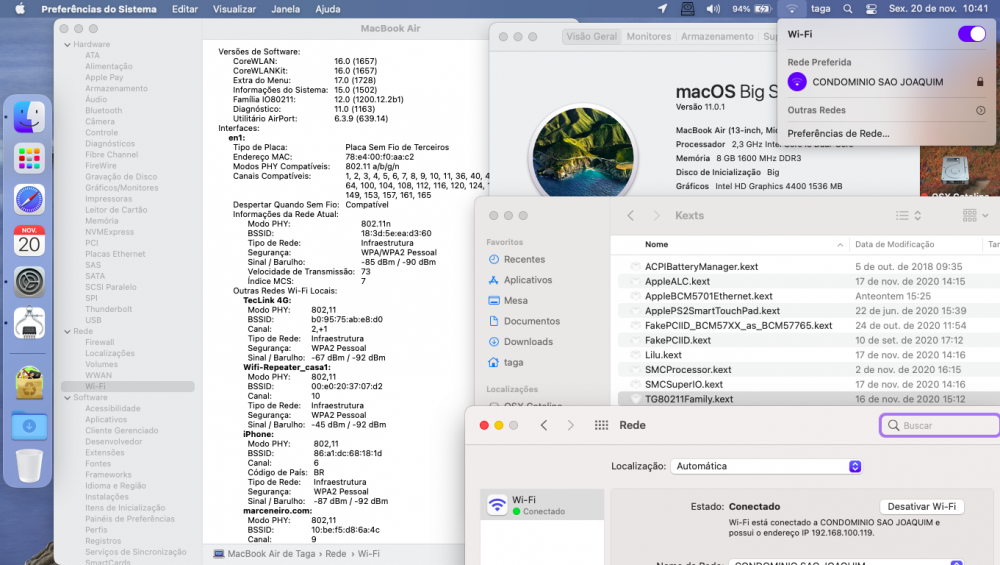The image size is (1000, 565).
Task: Turn off the Wi-Fi switch
Action: pyautogui.click(x=971, y=34)
